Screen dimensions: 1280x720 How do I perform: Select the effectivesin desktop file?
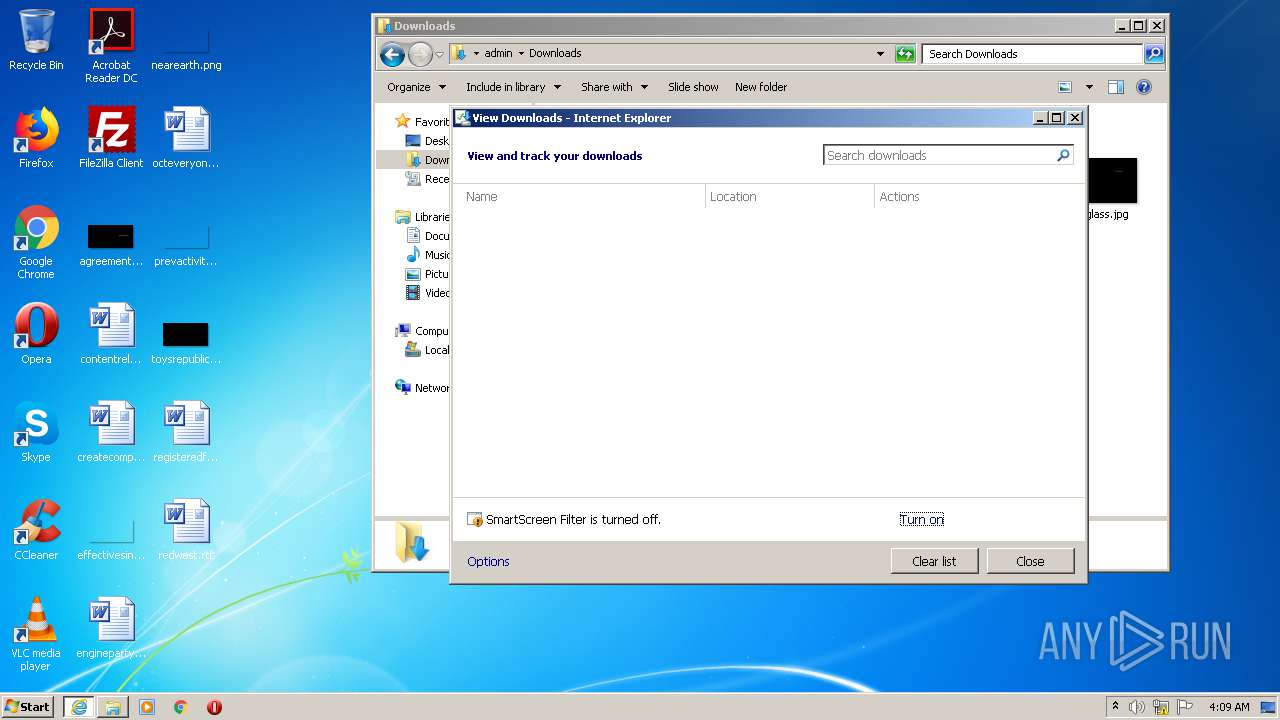[111, 540]
